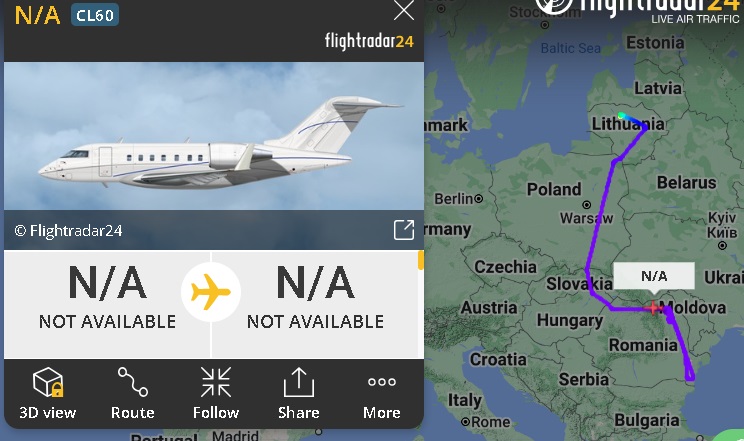
Task: Click the red aircraft marker near Moldova
Action: (x=653, y=308)
